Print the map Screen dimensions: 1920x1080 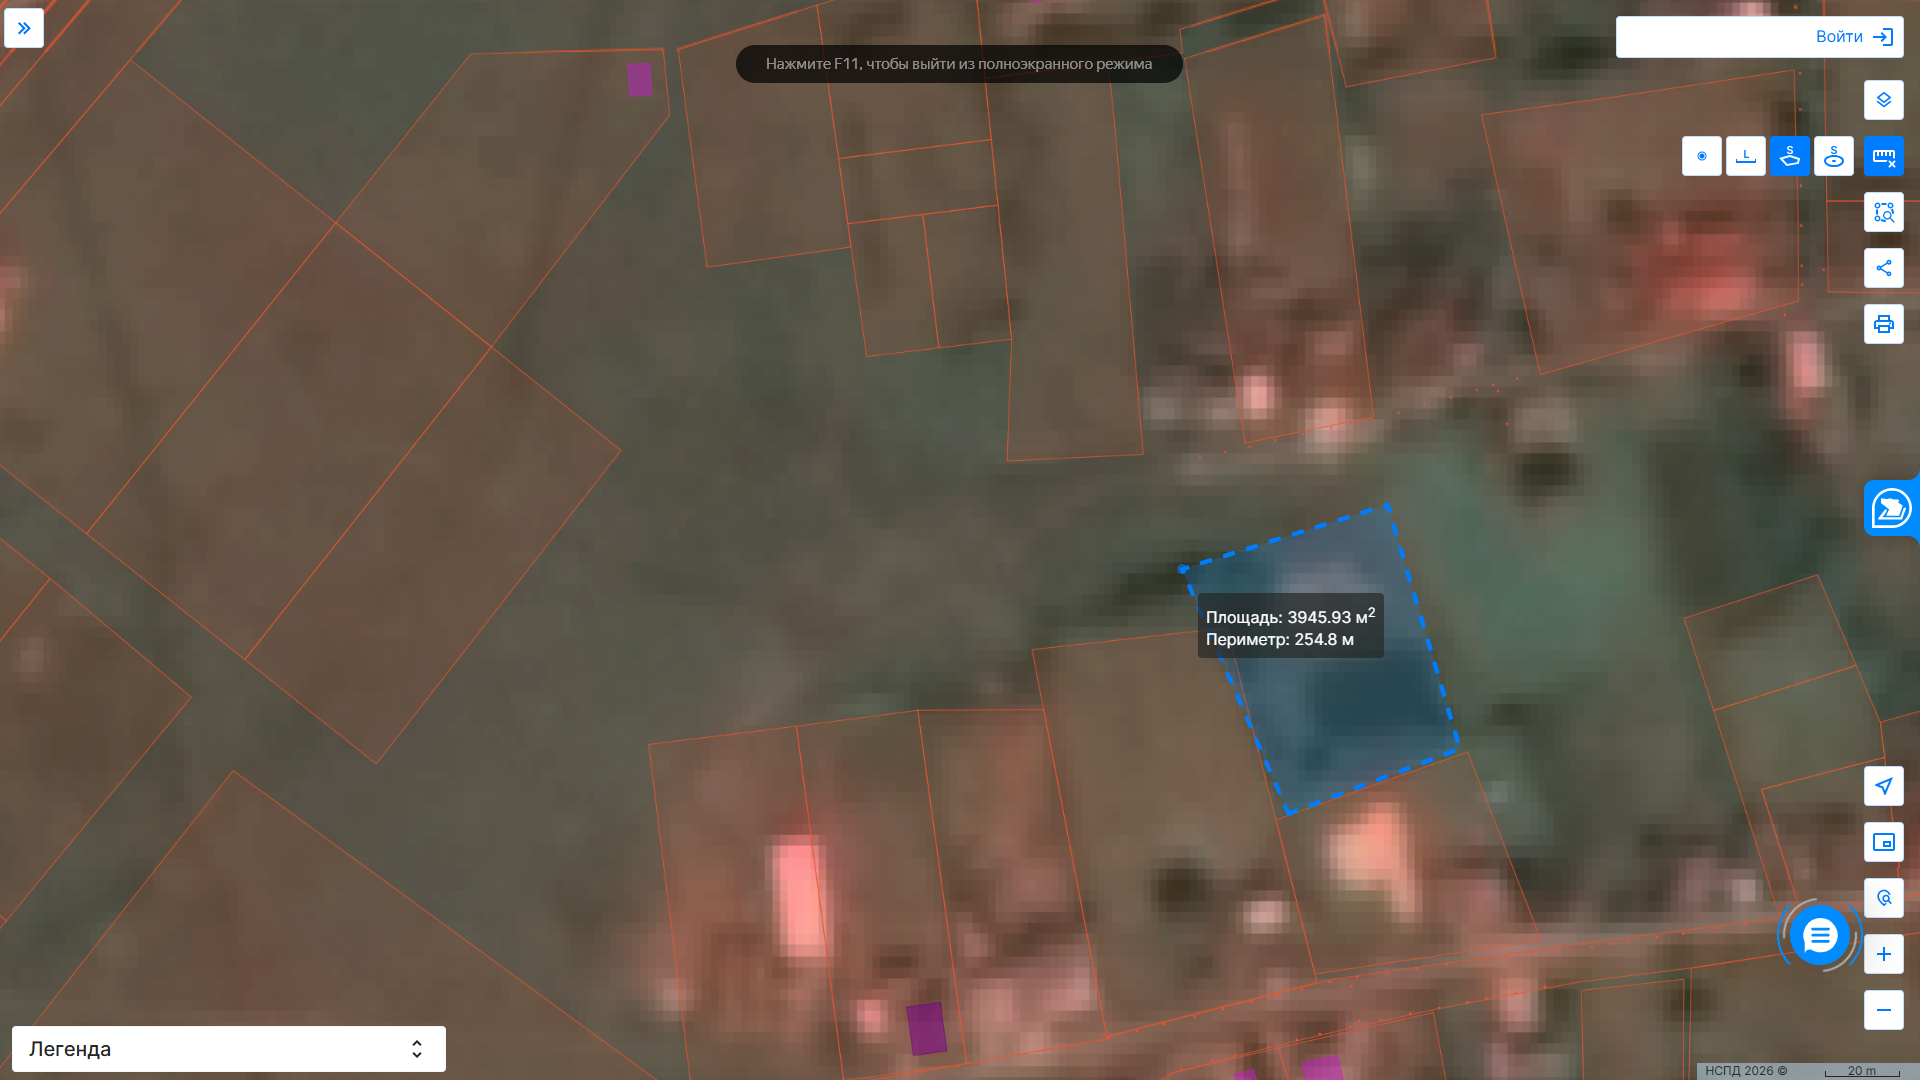click(x=1883, y=324)
